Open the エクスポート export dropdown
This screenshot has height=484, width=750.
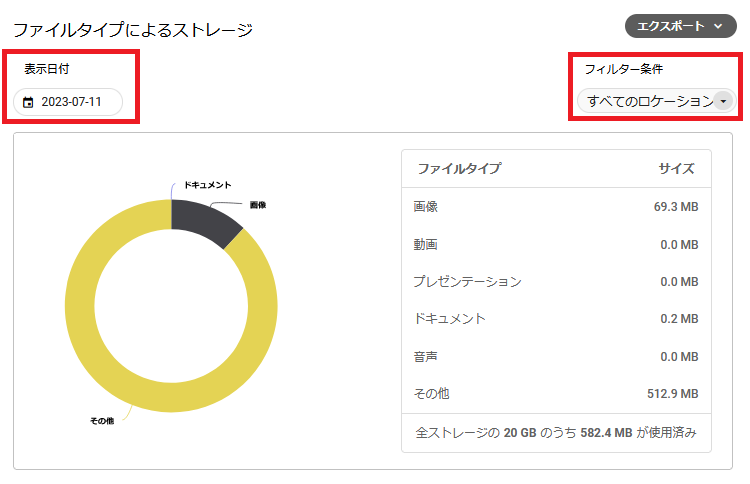pyautogui.click(x=679, y=27)
